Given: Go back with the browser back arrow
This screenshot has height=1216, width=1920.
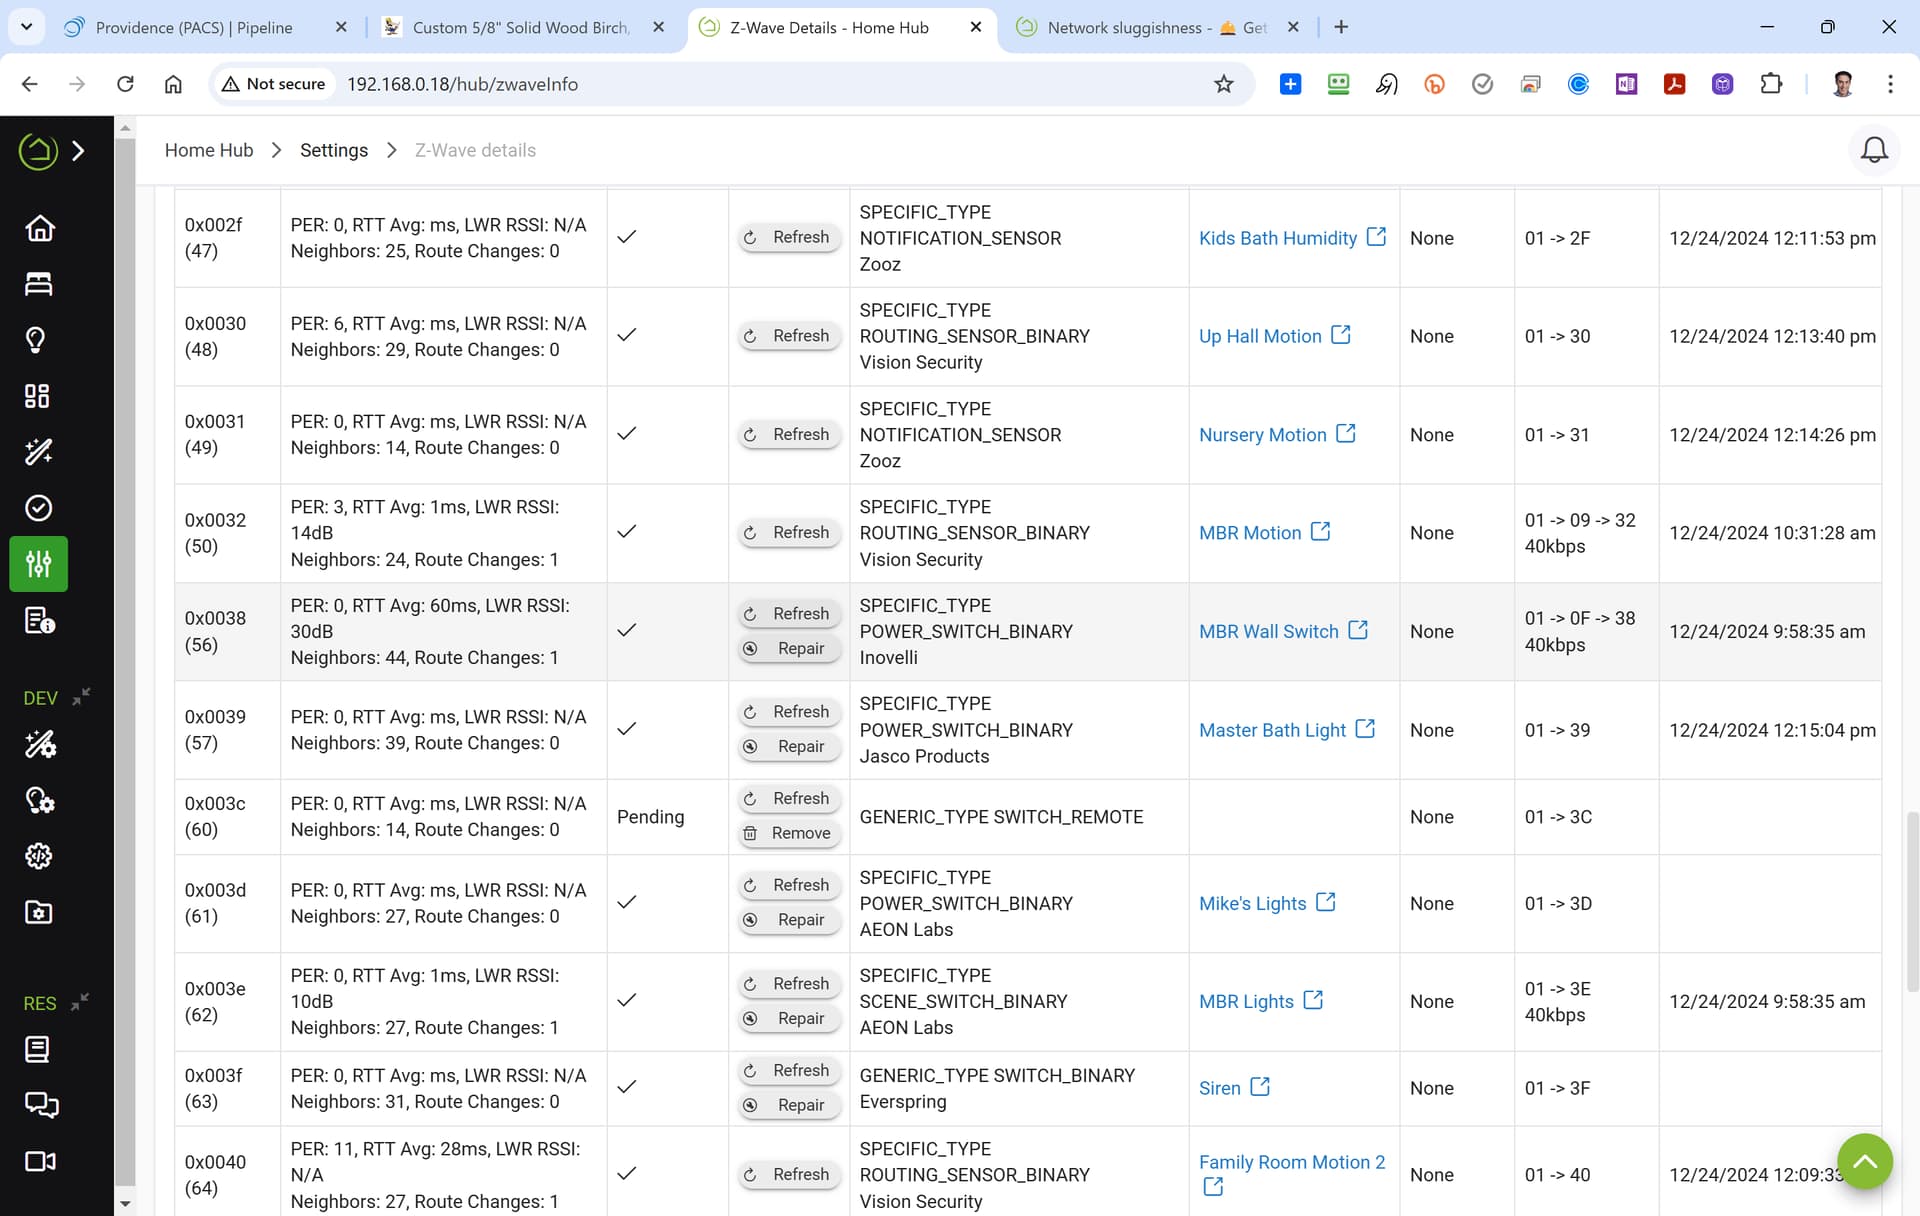Looking at the screenshot, I should (29, 84).
